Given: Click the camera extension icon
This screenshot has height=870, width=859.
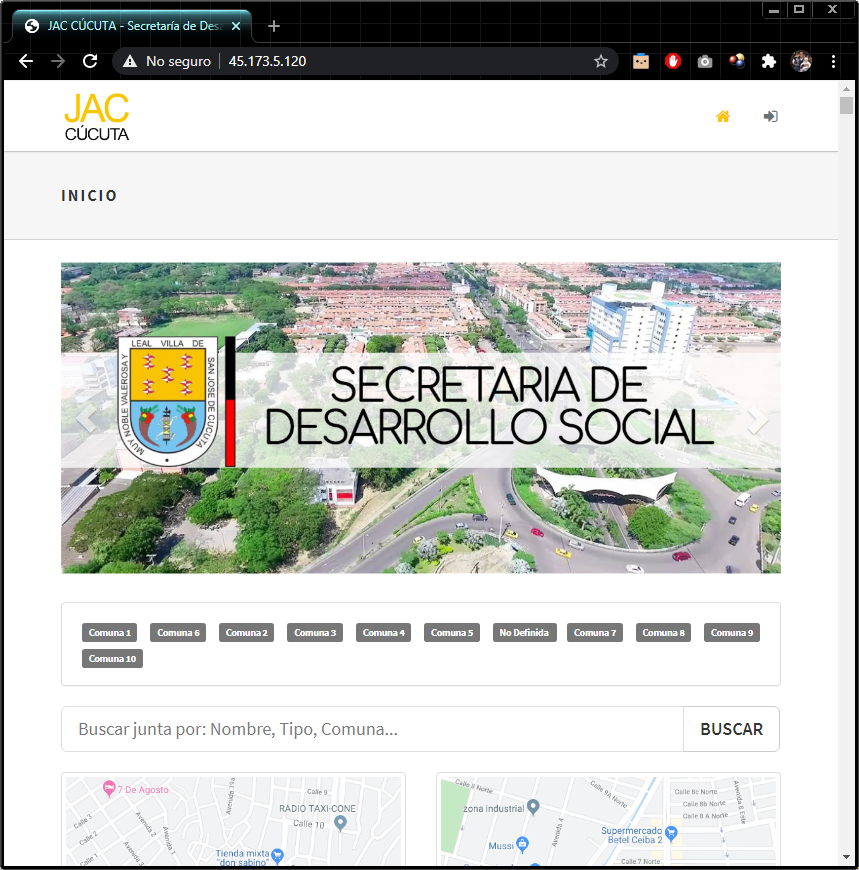Looking at the screenshot, I should (x=705, y=61).
